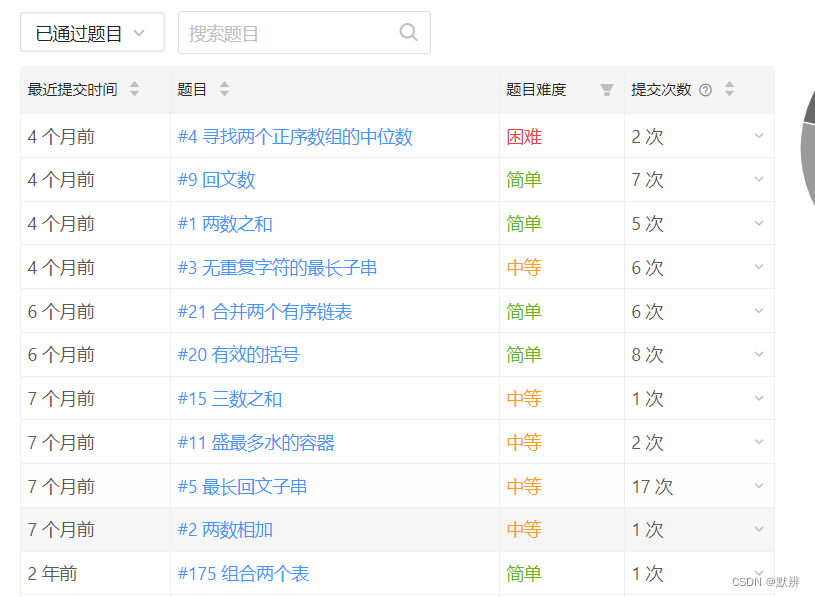Expand row #3 无重复字符的最长子串
The height and width of the screenshot is (597, 815).
point(759,267)
